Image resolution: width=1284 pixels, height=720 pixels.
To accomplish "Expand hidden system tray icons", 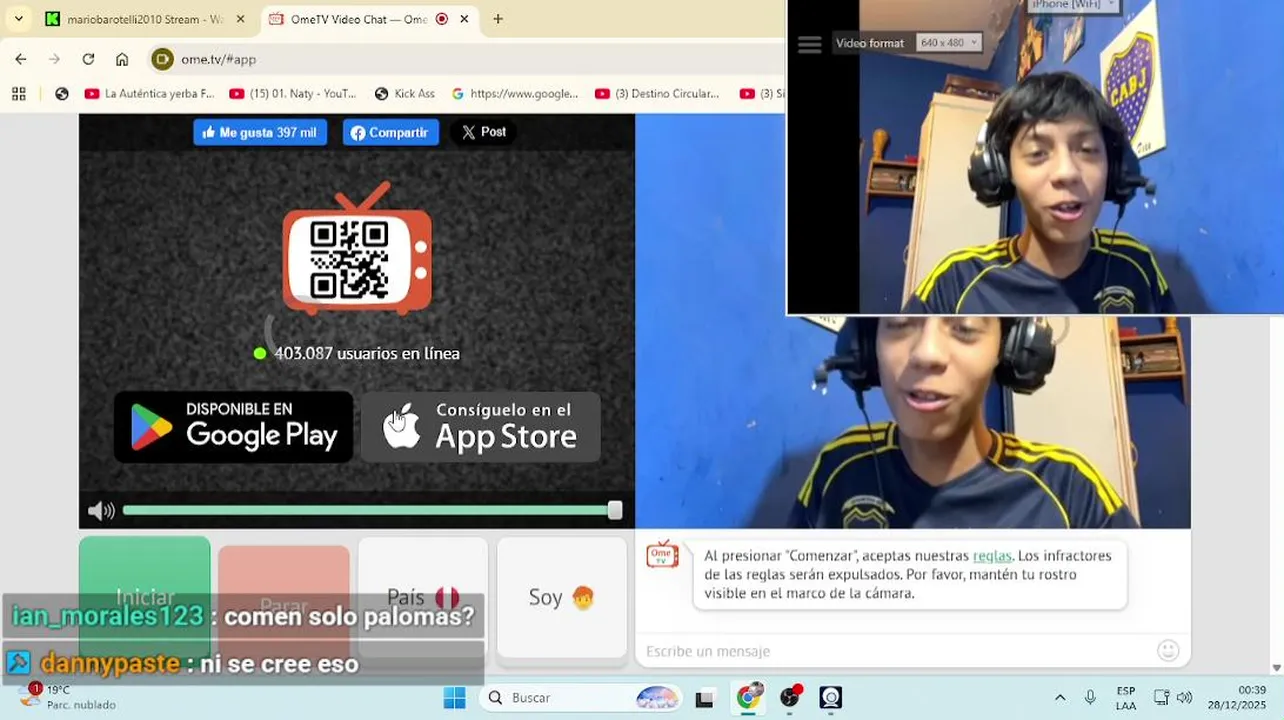I will tap(1060, 697).
